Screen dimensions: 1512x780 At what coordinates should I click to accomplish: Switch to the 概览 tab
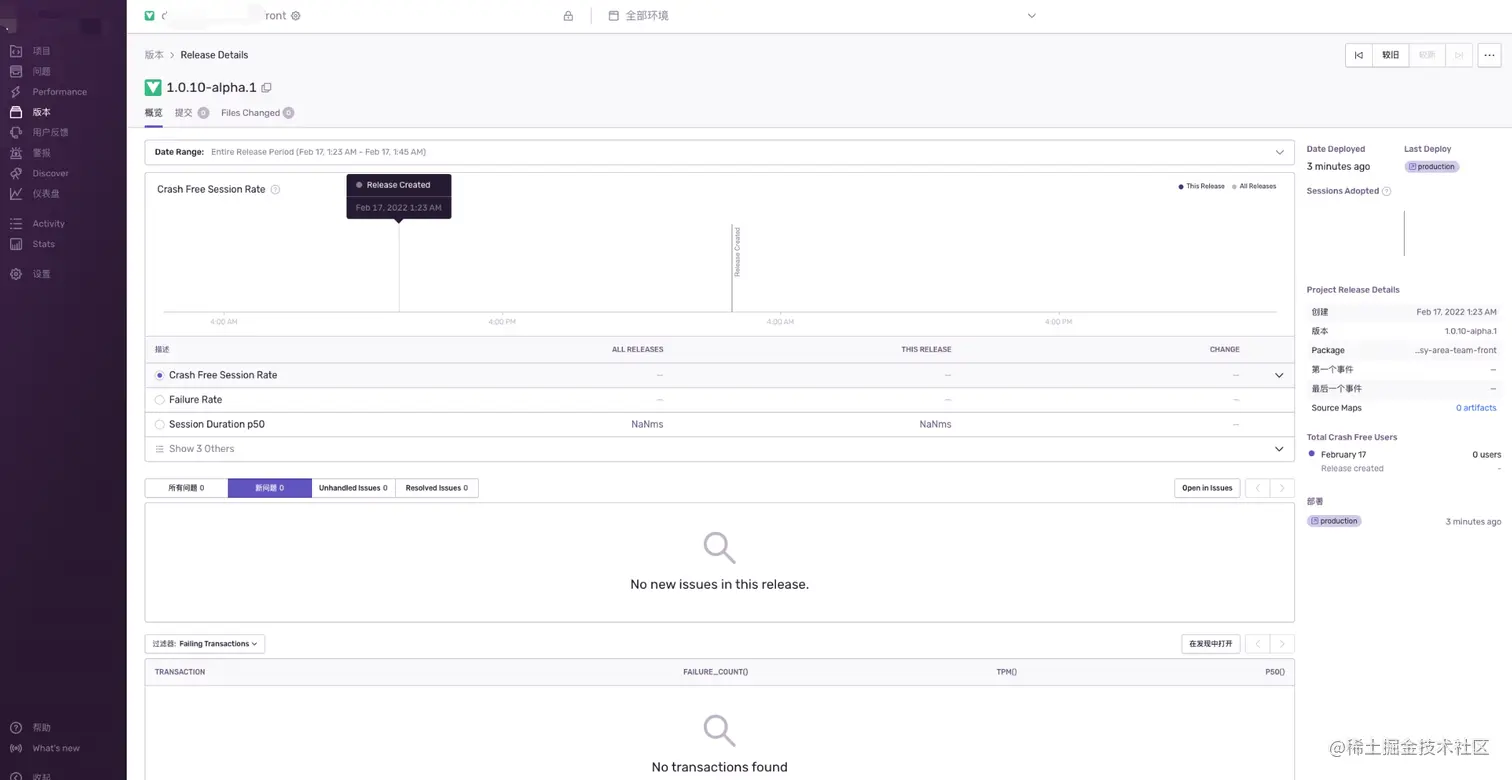point(153,113)
